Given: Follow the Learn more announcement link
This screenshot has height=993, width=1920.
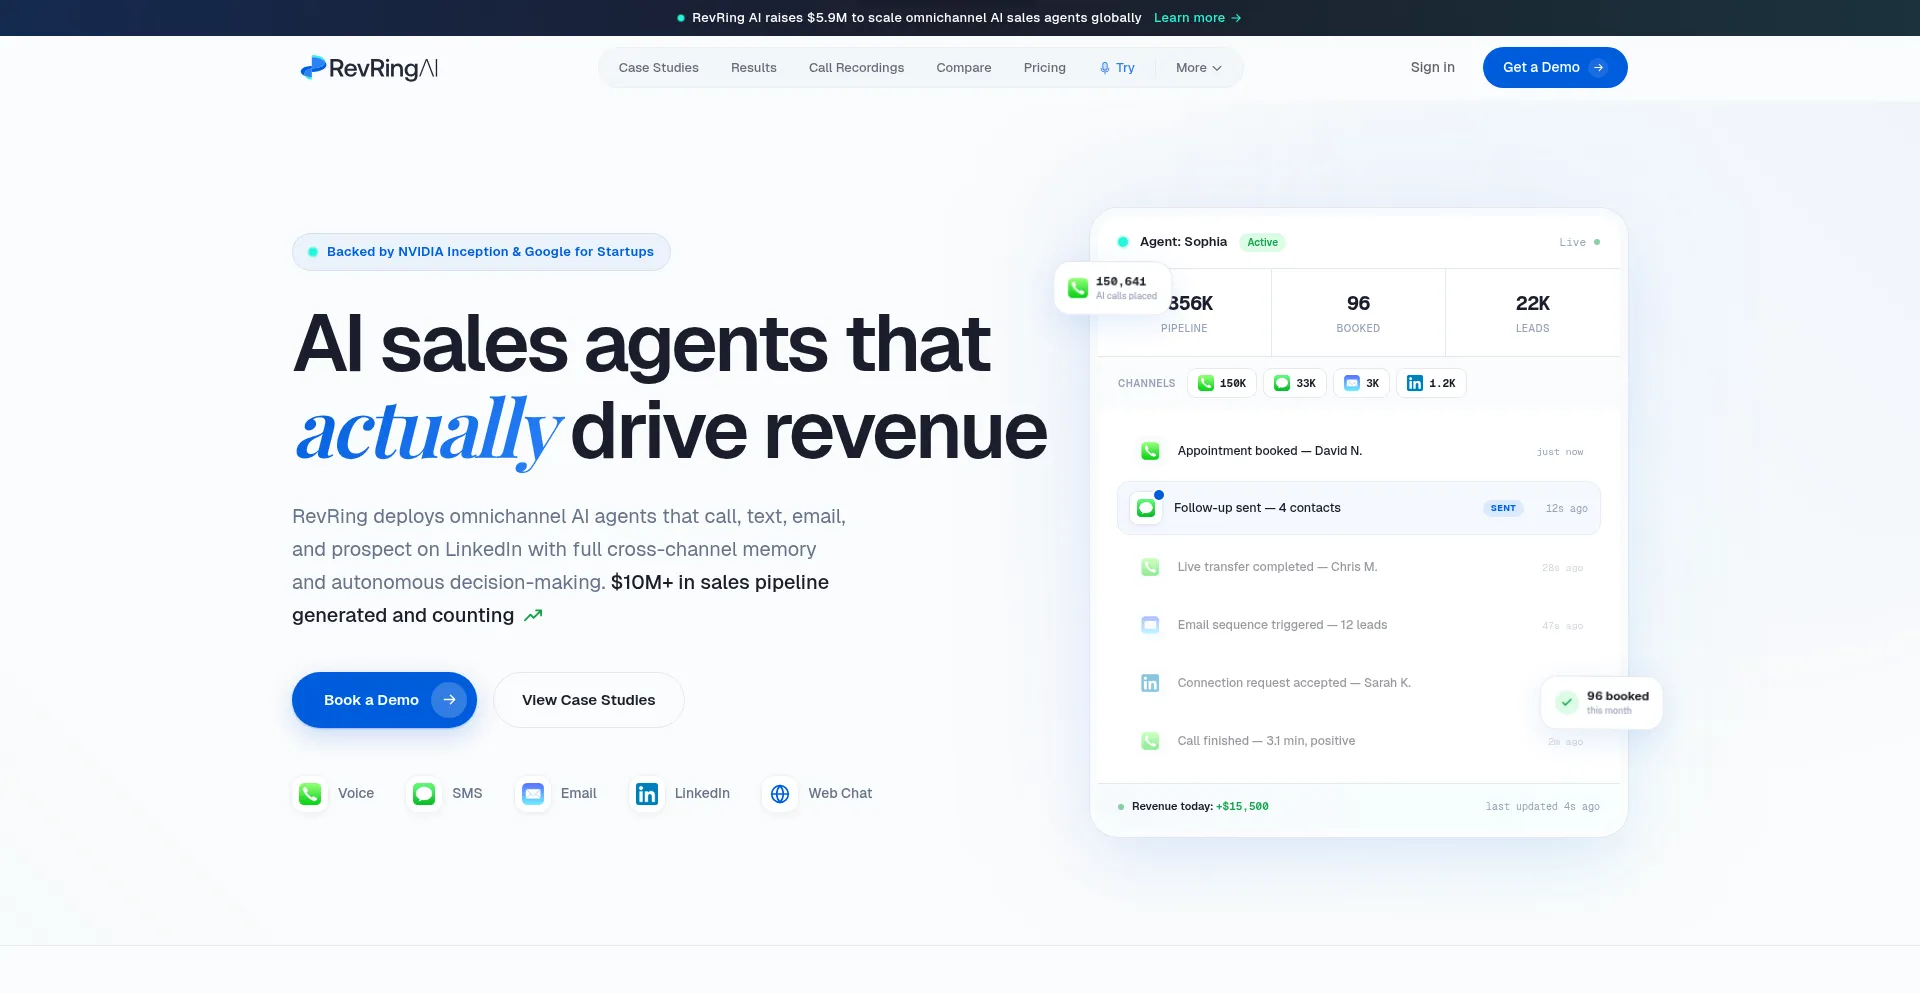Looking at the screenshot, I should [1197, 18].
